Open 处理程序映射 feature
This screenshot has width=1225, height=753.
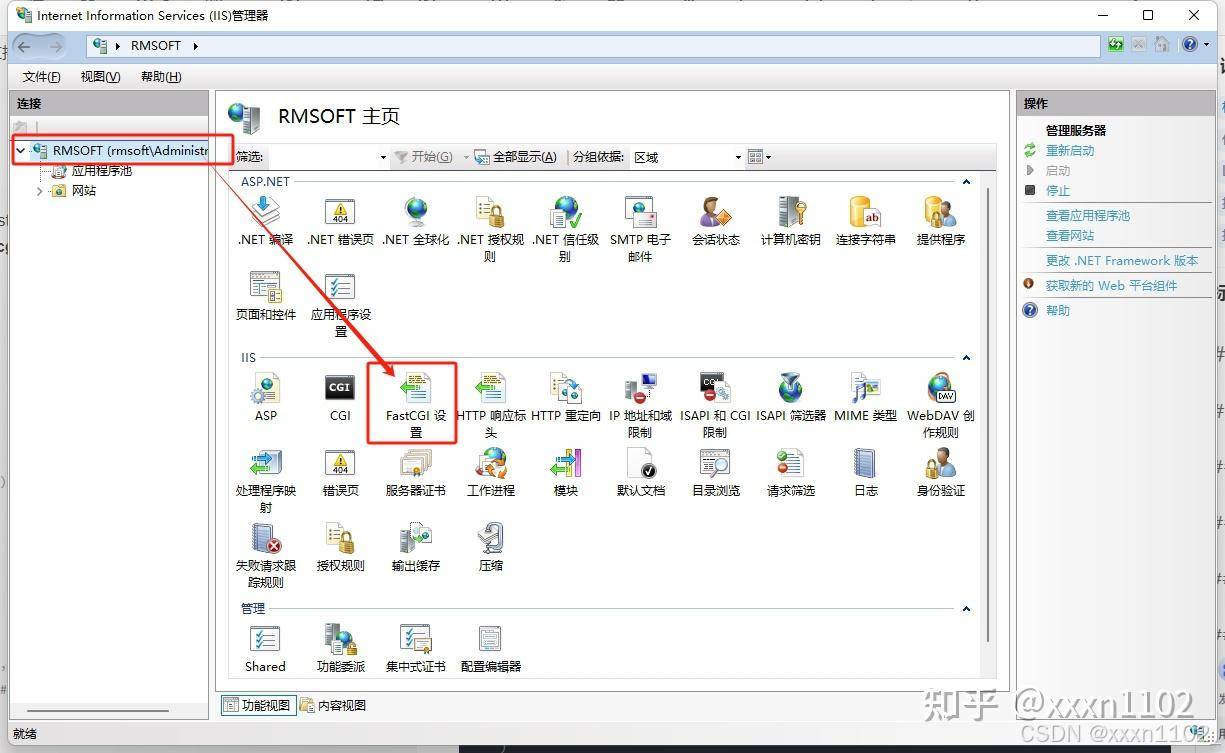tap(265, 480)
